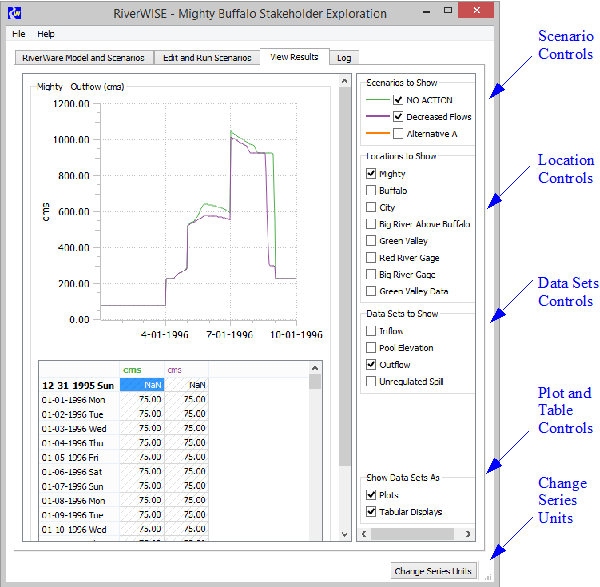Screen dimensions: 600x587
Task: Click the RiverWISE app icon in title bar
Action: (x=16, y=14)
